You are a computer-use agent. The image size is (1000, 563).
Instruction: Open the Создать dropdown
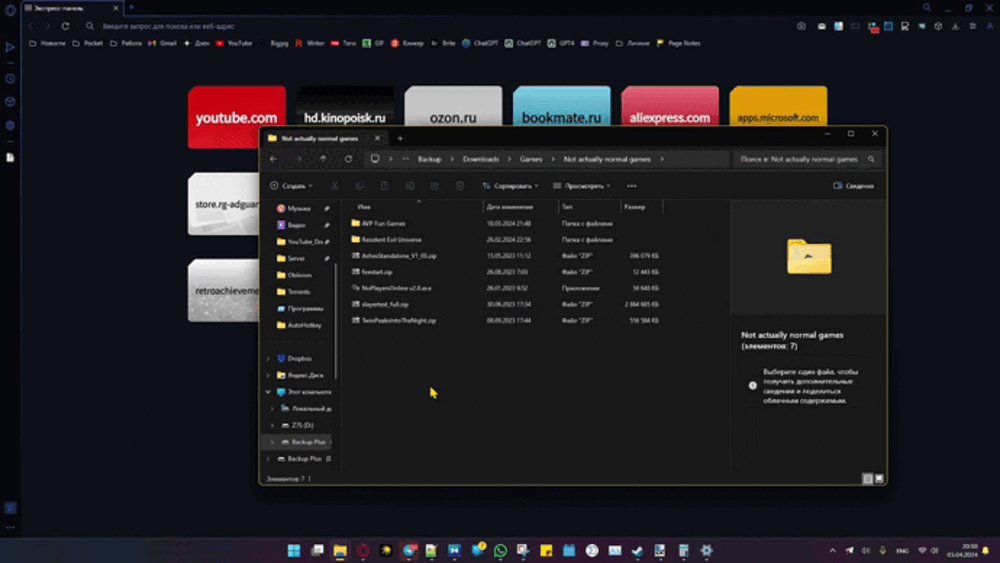click(291, 186)
